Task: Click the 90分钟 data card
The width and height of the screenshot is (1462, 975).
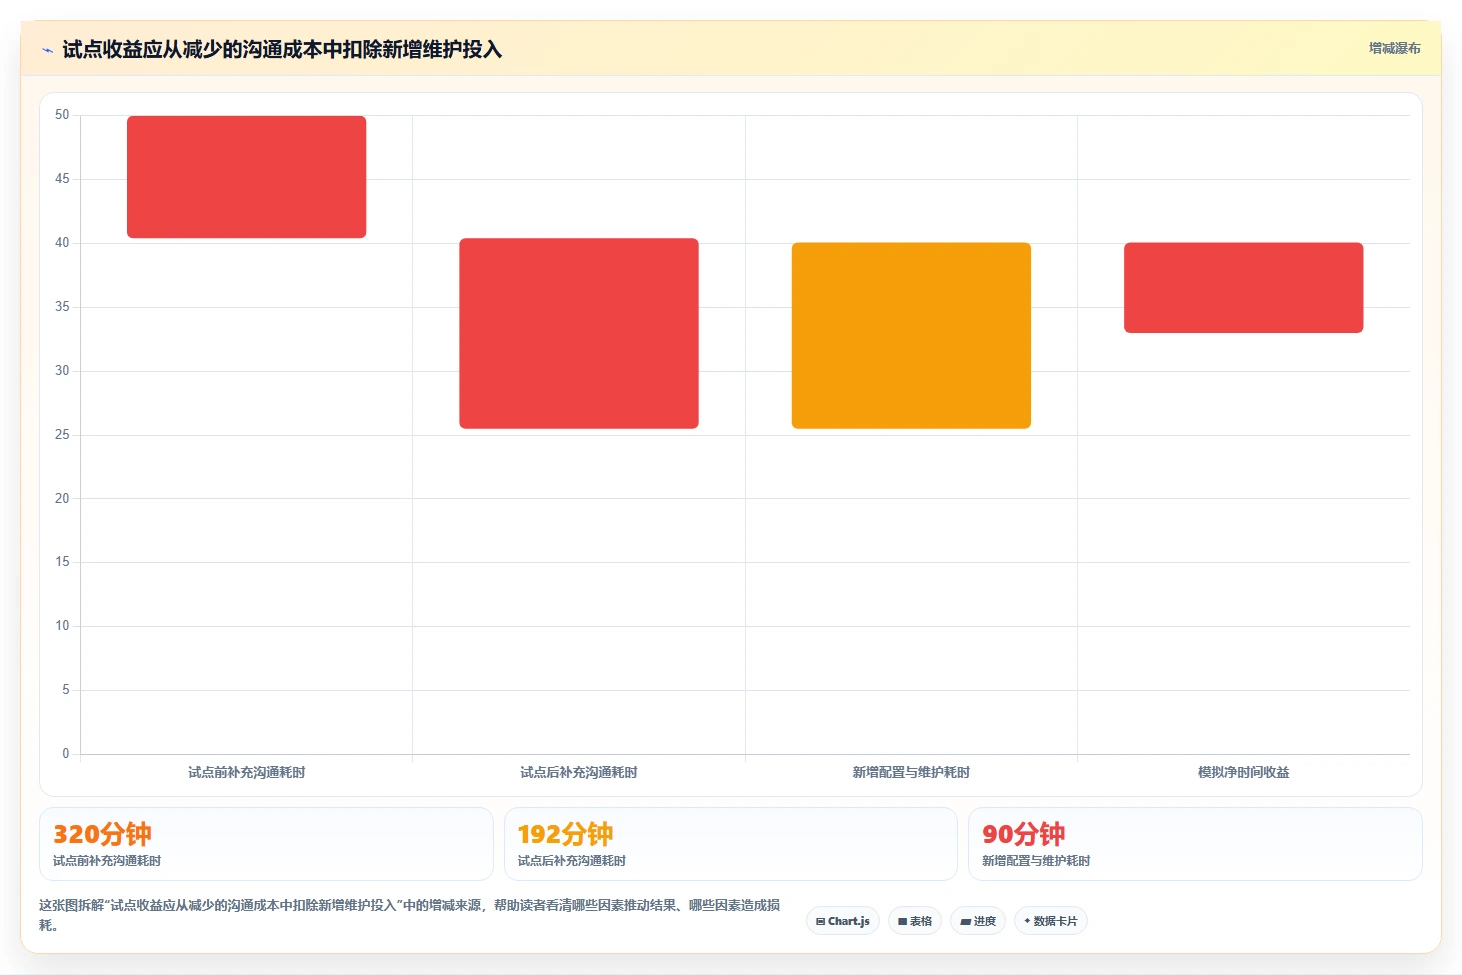Action: [1195, 844]
